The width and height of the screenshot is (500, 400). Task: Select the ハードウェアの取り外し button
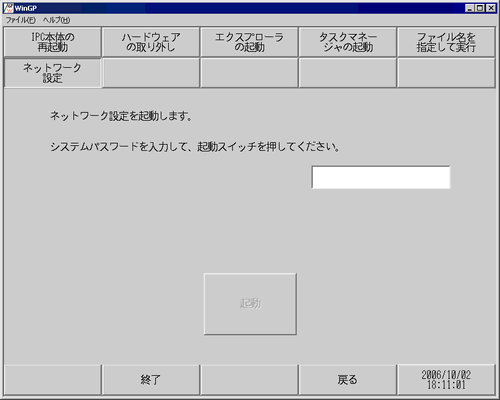(151, 42)
